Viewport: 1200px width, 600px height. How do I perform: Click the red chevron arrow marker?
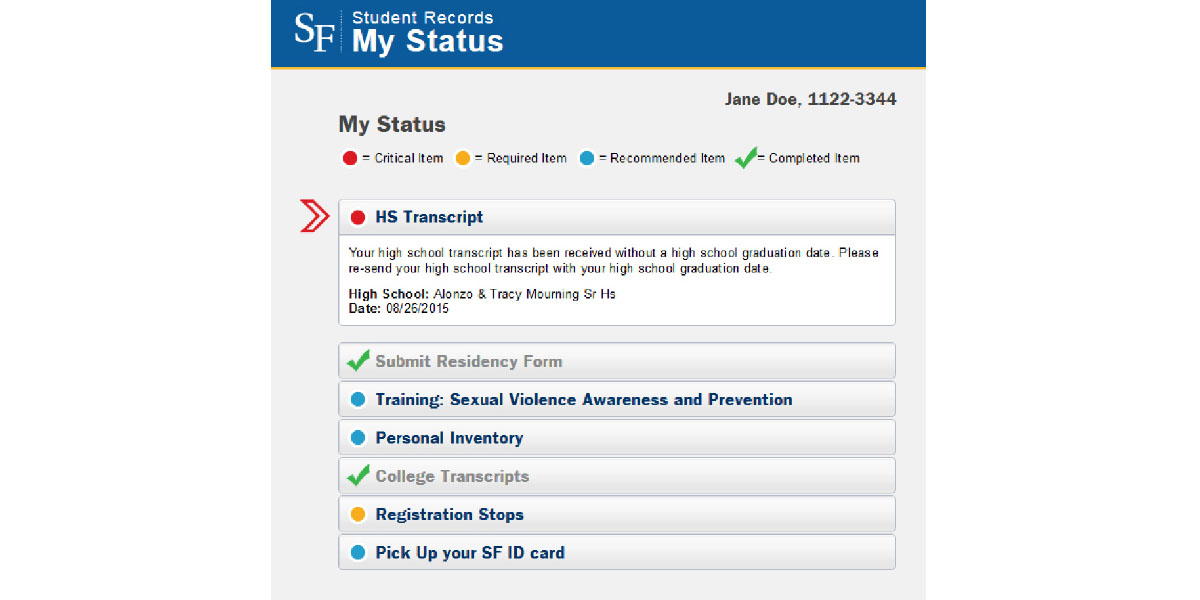[x=315, y=216]
